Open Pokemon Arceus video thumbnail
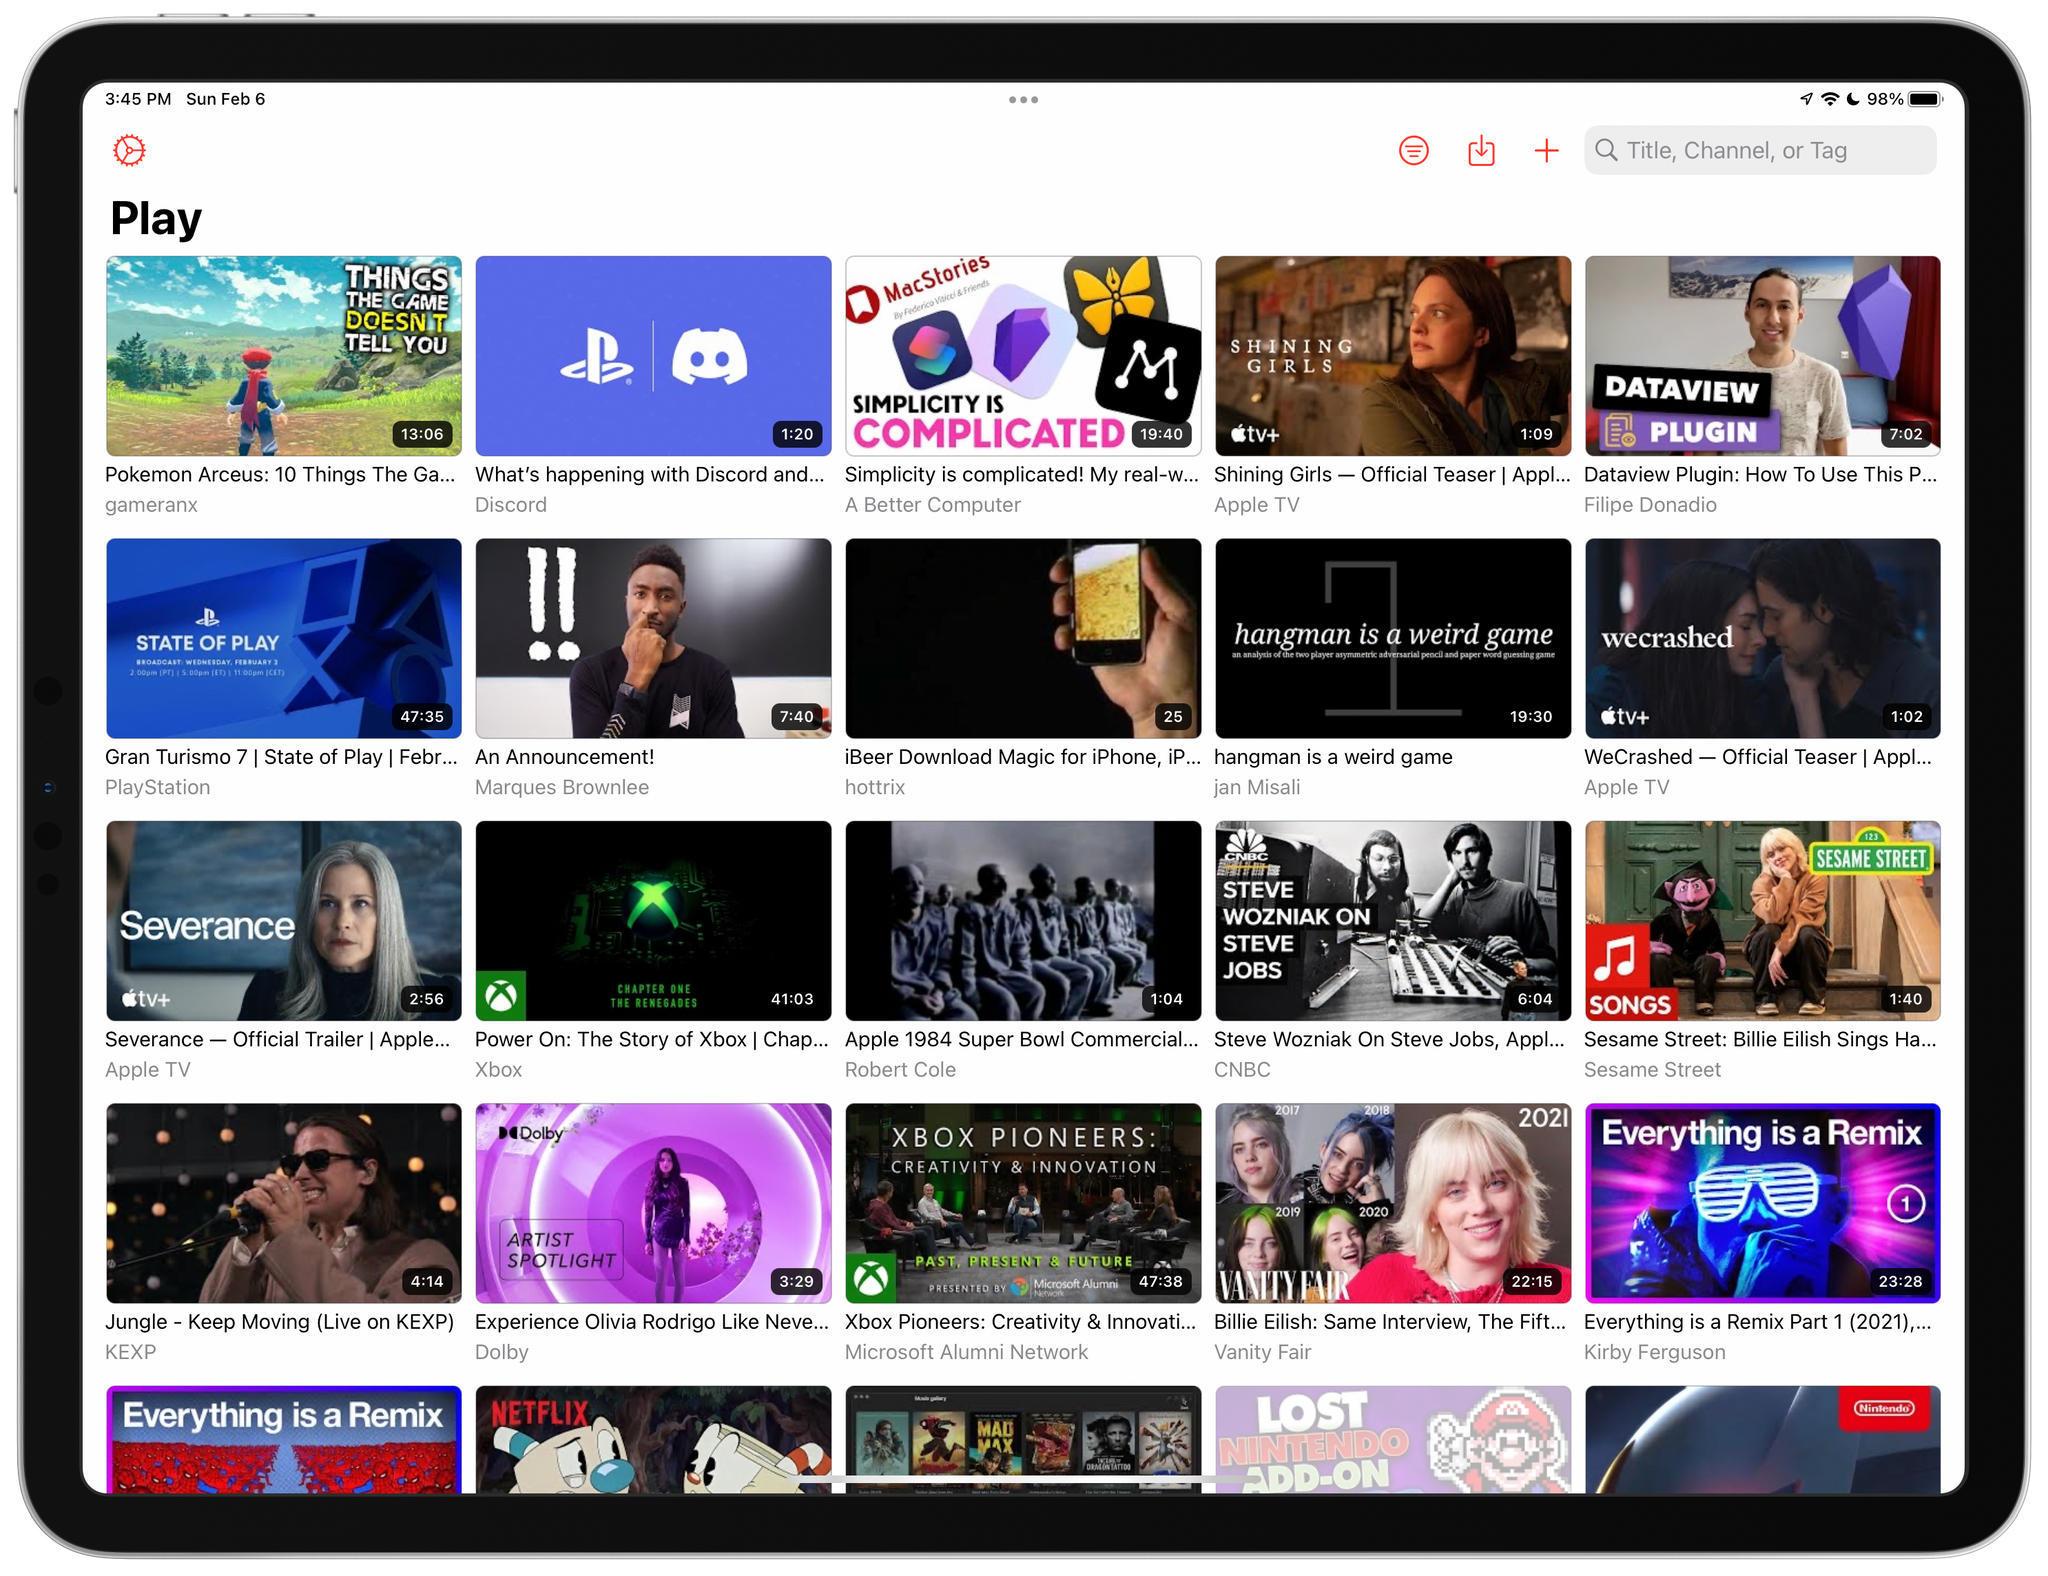The width and height of the screenshot is (2048, 1576). [284, 356]
